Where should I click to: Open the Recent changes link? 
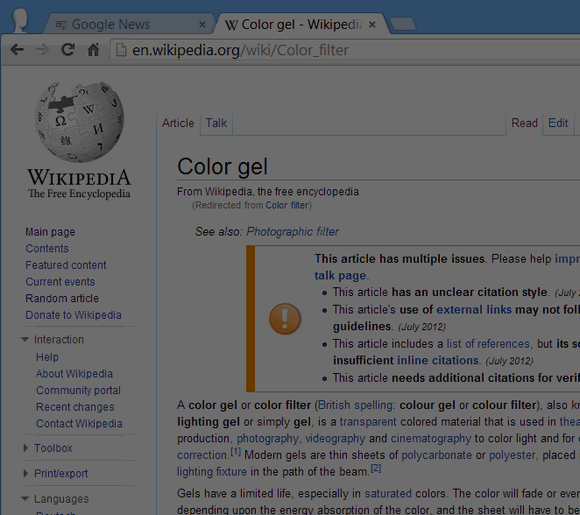[x=75, y=407]
